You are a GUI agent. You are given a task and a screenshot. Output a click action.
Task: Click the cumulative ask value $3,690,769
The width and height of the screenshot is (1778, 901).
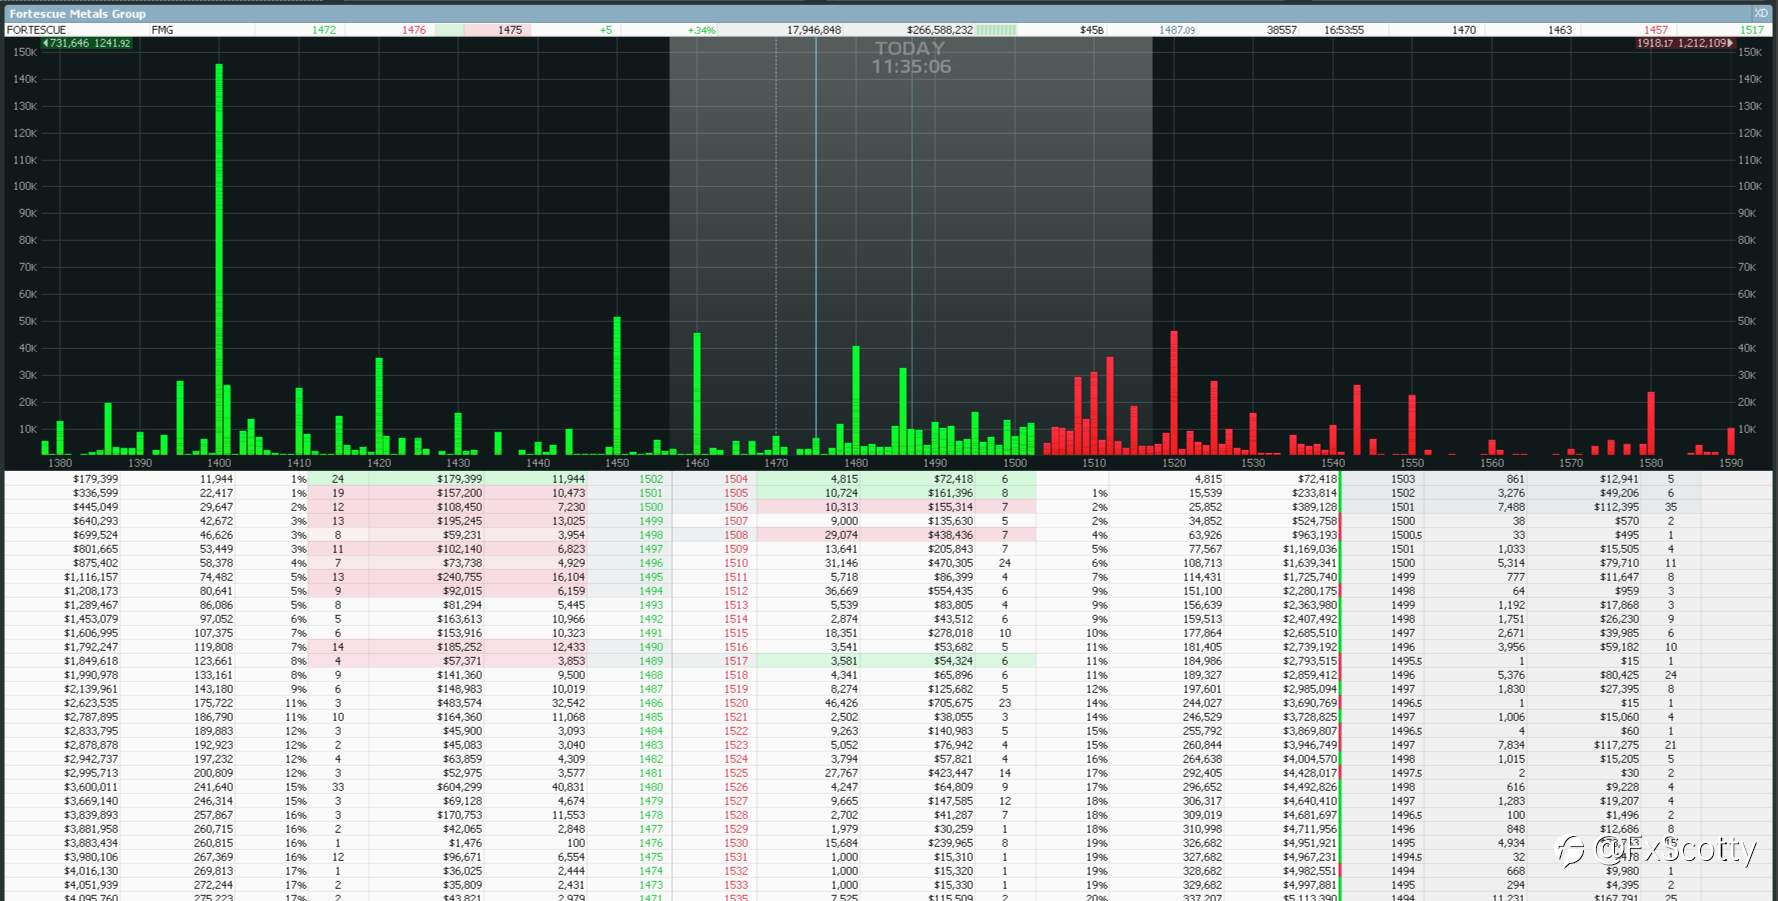(1310, 703)
